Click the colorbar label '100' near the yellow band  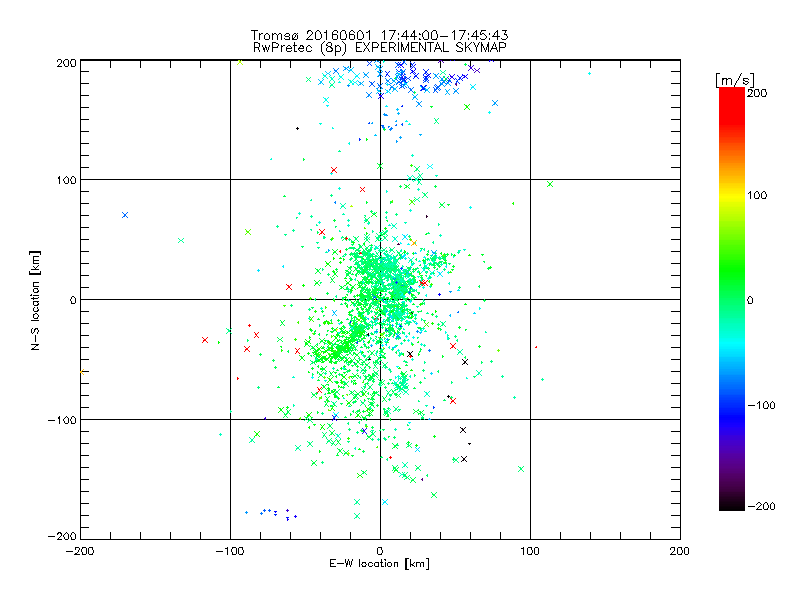757,195
